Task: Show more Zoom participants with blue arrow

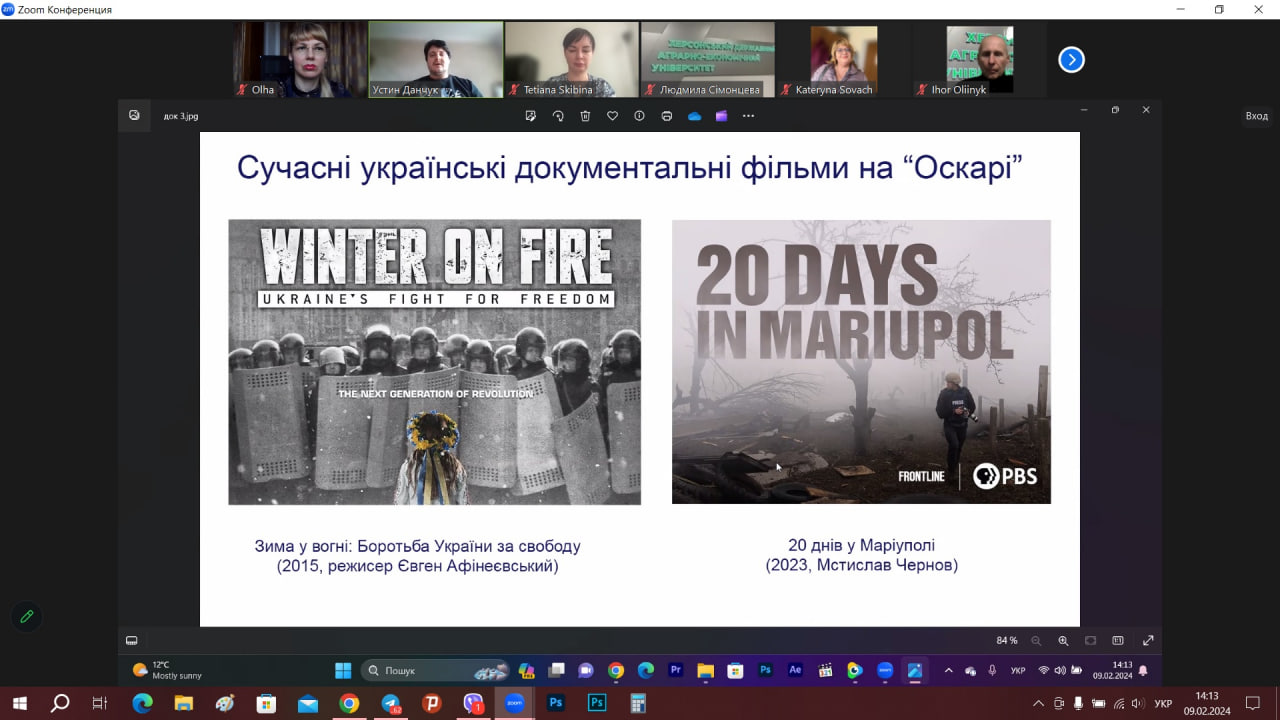Action: pyautogui.click(x=1071, y=60)
